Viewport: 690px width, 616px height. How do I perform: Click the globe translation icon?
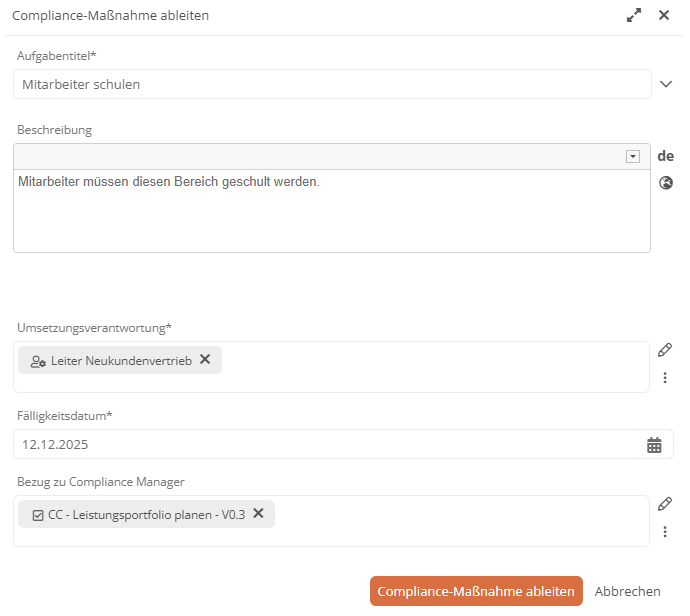(666, 183)
